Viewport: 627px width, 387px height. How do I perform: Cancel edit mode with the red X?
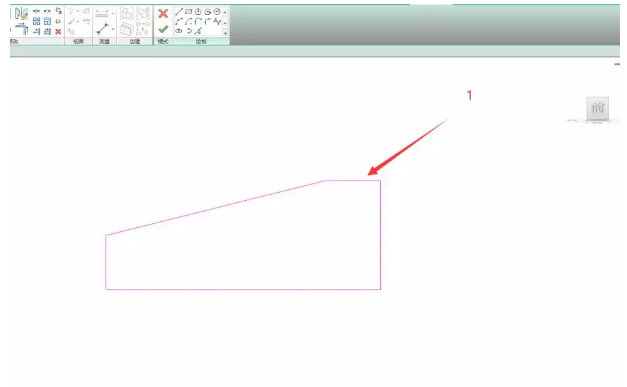pyautogui.click(x=163, y=13)
